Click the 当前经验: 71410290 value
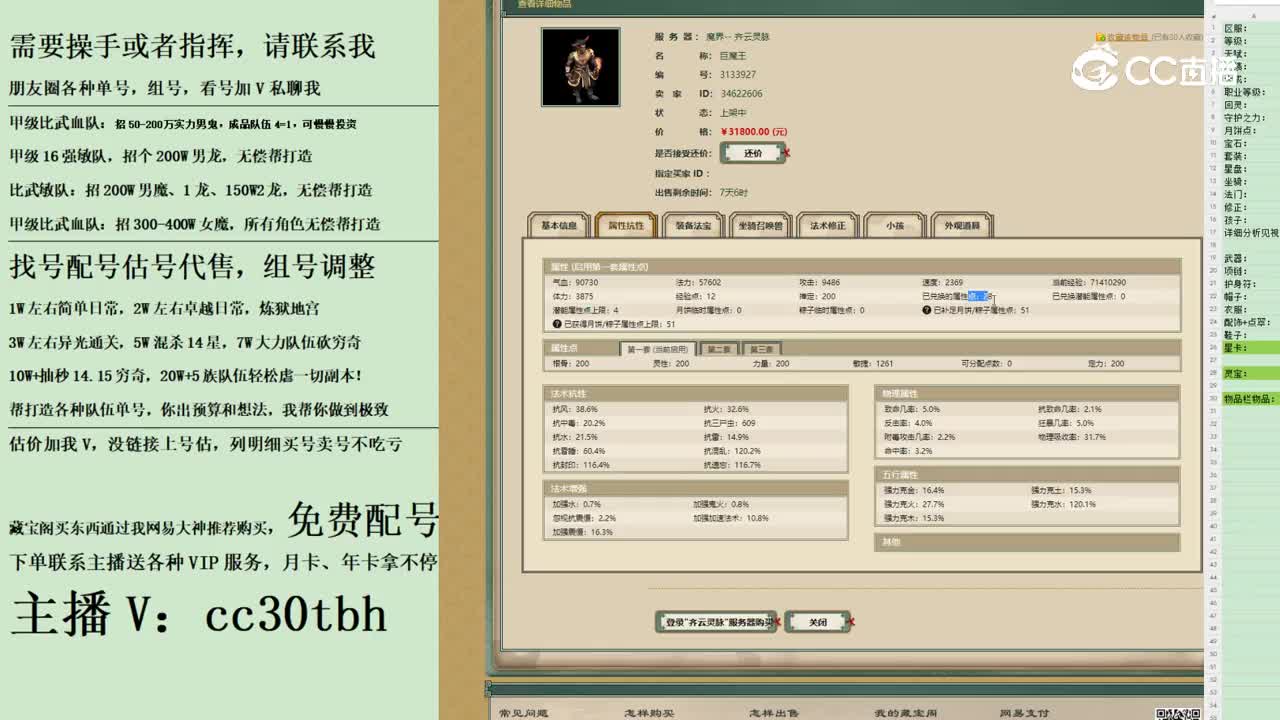Image resolution: width=1280 pixels, height=720 pixels. point(1089,283)
